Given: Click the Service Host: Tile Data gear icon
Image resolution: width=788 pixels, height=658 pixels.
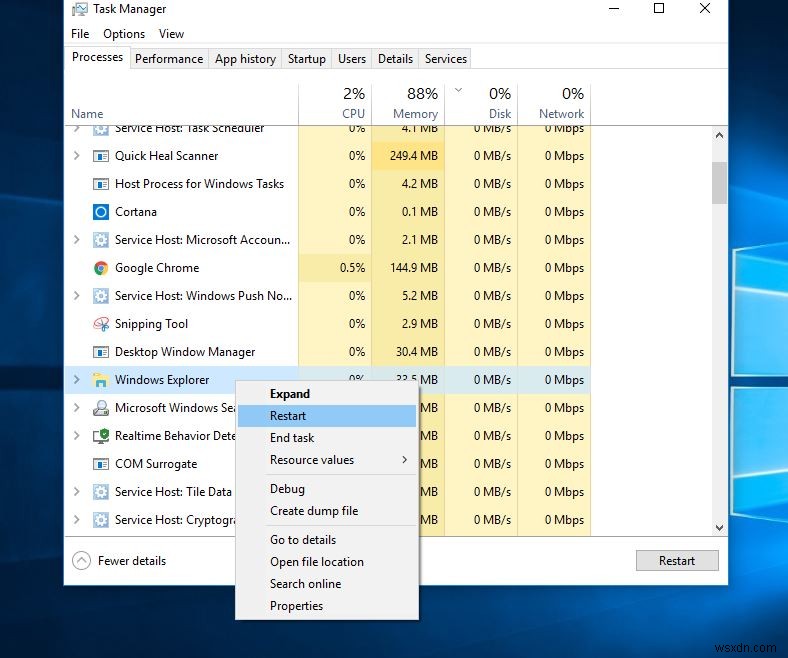Looking at the screenshot, I should pyautogui.click(x=101, y=492).
